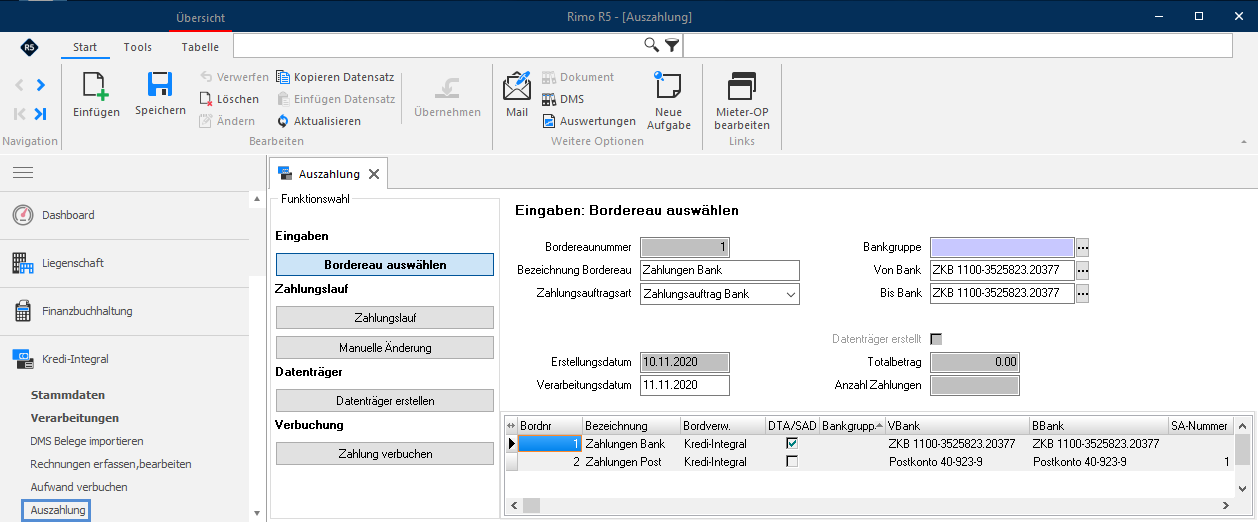Toggle DTA/SAD checkbox for Zahlungen Bank

tap(792, 443)
